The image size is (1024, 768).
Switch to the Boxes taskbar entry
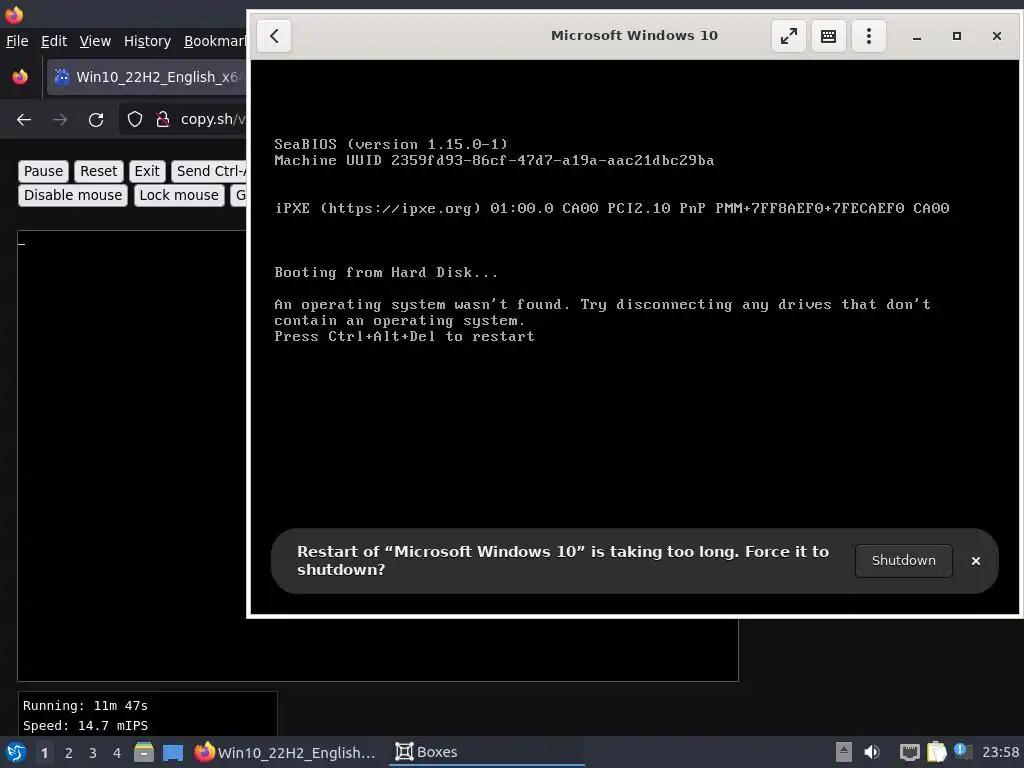coord(487,752)
